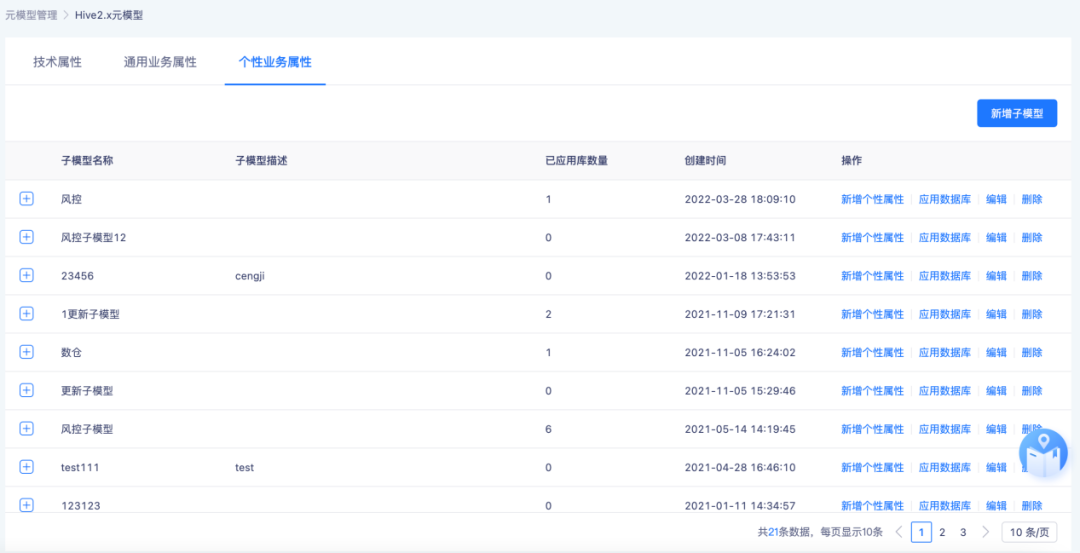Click 删除 for the 更新子模型 row

pos(1031,391)
